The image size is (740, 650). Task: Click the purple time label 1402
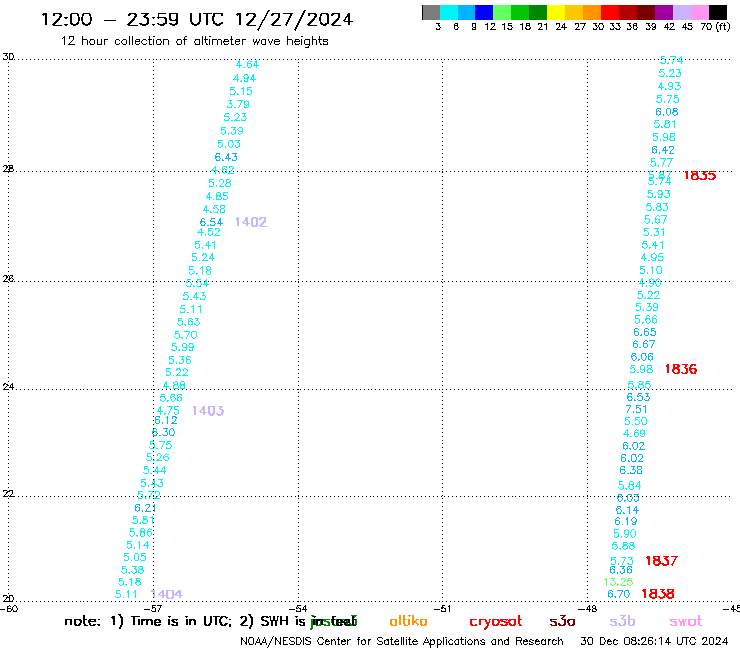point(251,222)
